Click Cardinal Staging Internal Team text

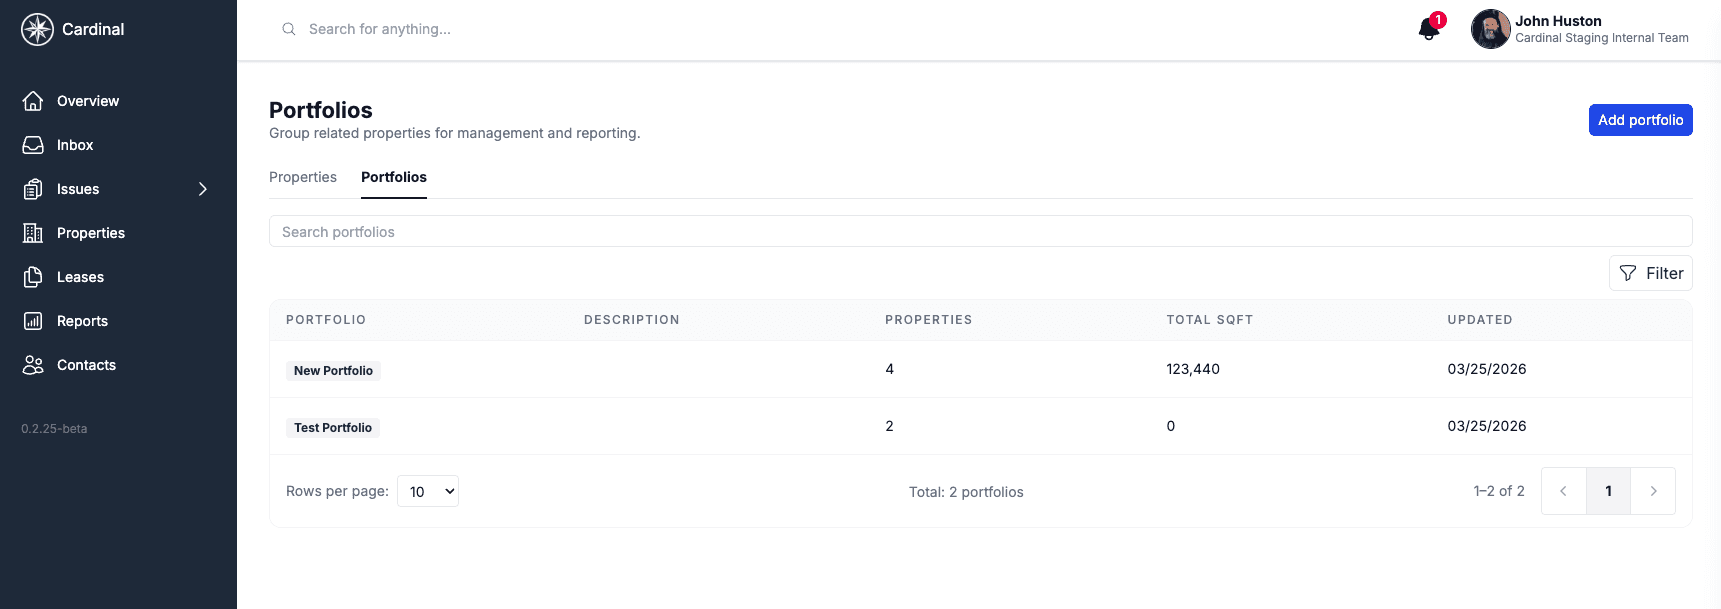[1602, 38]
